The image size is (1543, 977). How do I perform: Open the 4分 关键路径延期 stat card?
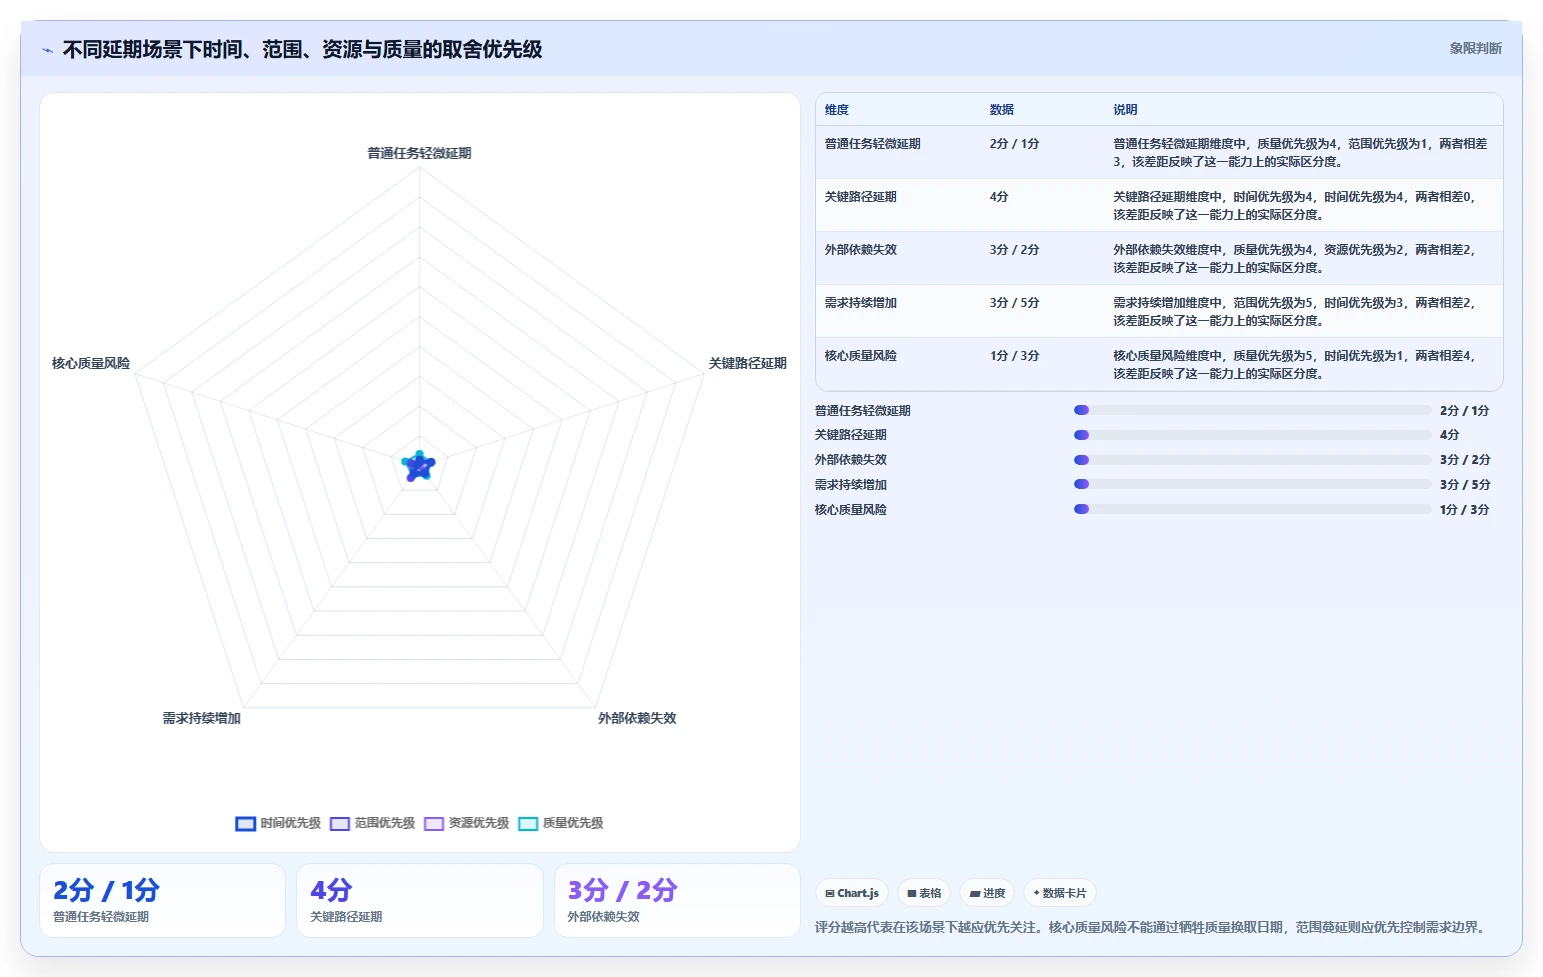(x=419, y=900)
